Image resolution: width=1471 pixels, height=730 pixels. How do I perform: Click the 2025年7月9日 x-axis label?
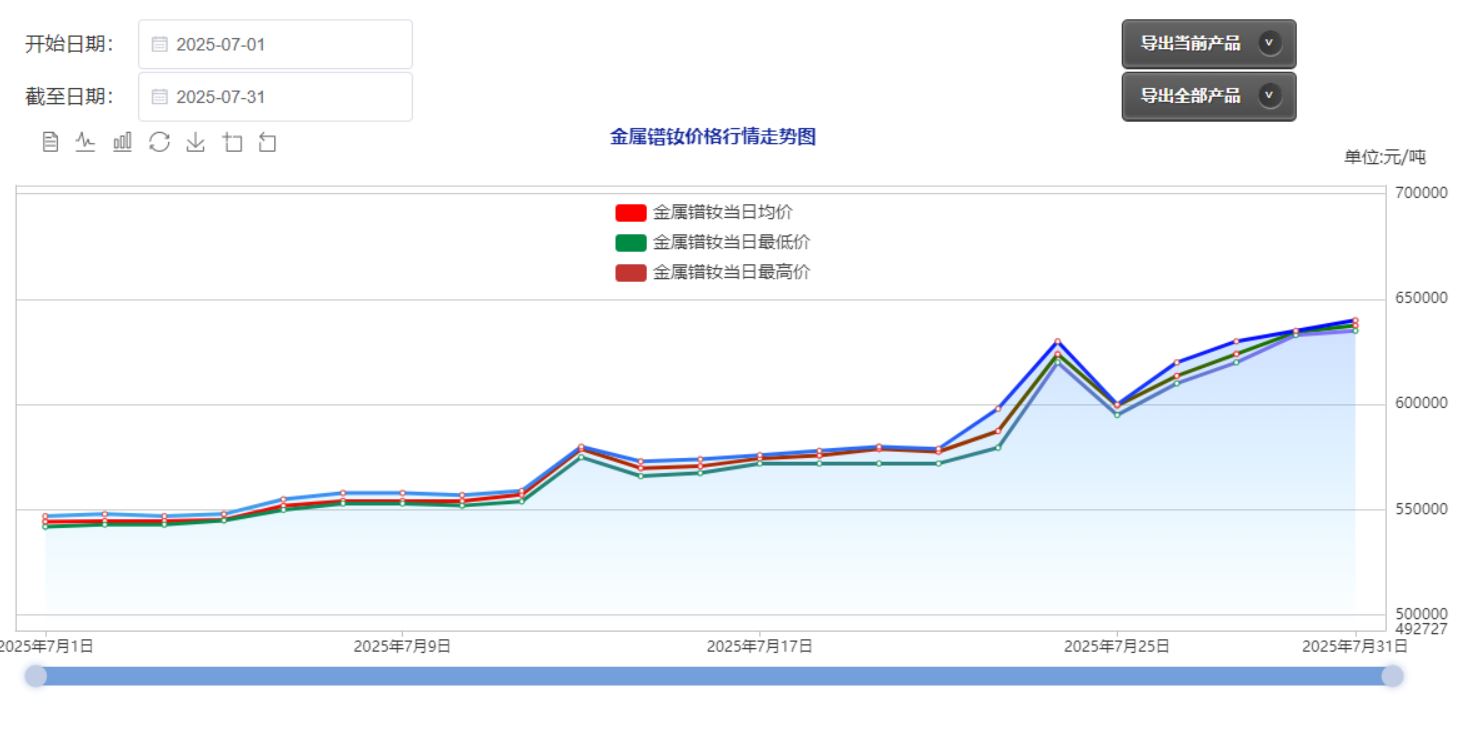click(402, 647)
